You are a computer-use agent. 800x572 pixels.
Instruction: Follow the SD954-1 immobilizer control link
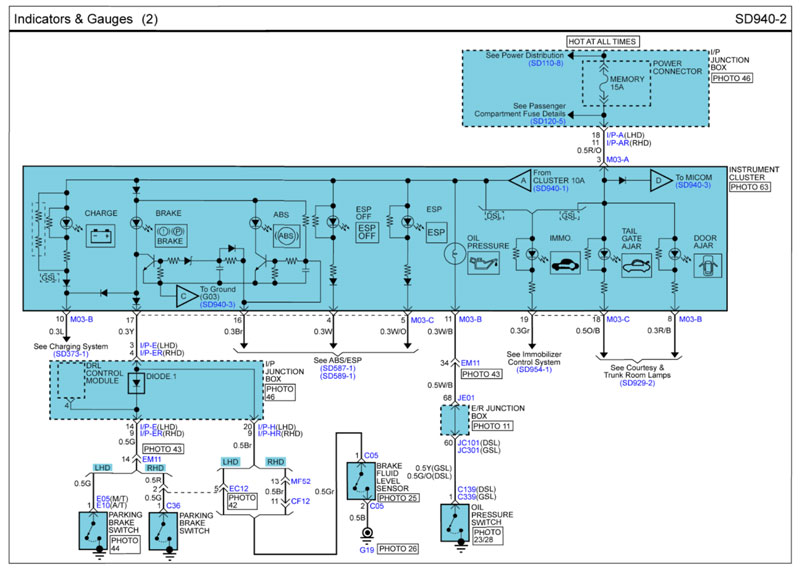(x=533, y=370)
